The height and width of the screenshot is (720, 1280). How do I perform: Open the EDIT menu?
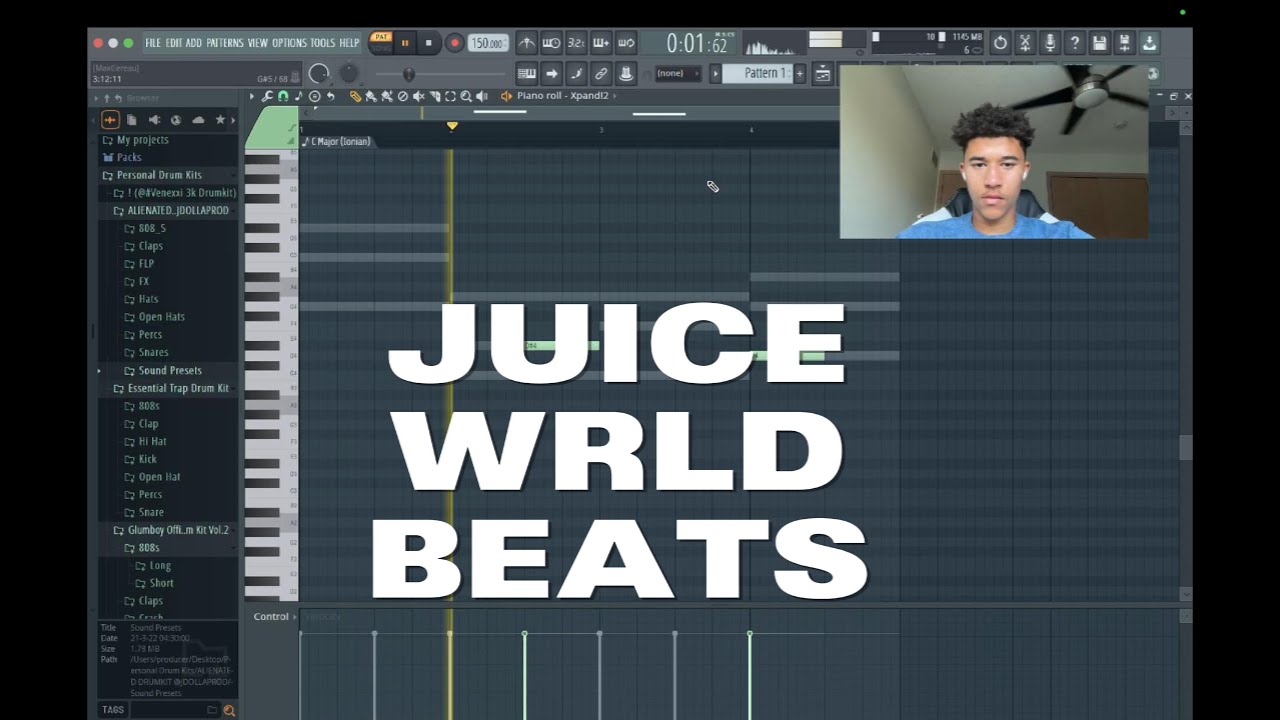pos(174,43)
